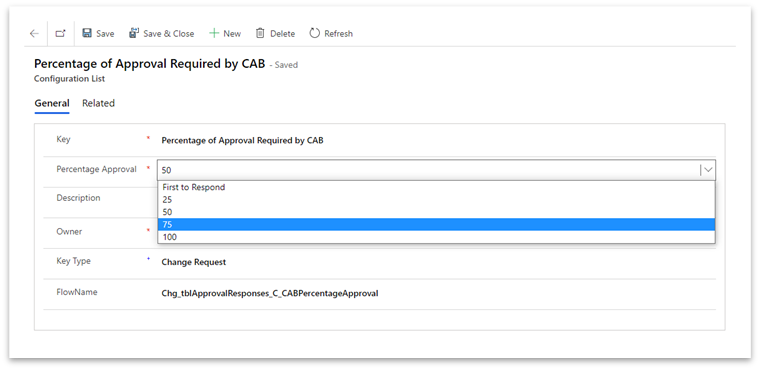The image size is (760, 370).
Task: Click the Save floppy disk icon
Action: pos(87,33)
